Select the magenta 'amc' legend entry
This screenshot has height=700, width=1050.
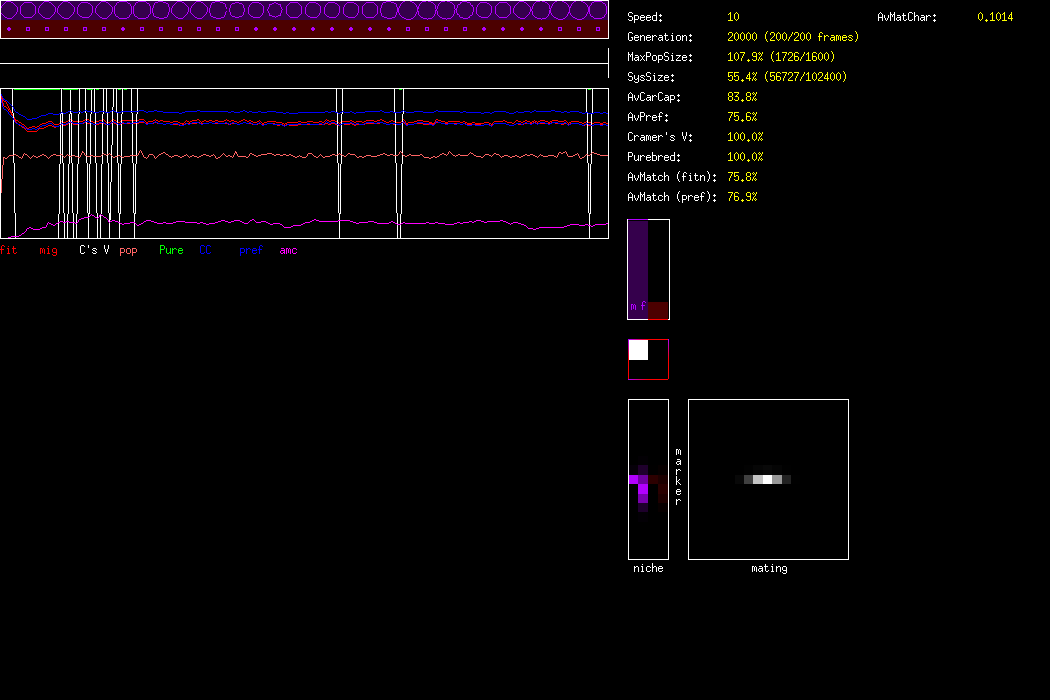tap(288, 250)
